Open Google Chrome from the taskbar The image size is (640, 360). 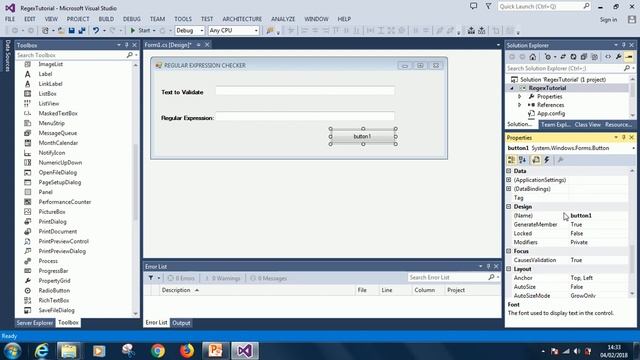[x=158, y=351]
